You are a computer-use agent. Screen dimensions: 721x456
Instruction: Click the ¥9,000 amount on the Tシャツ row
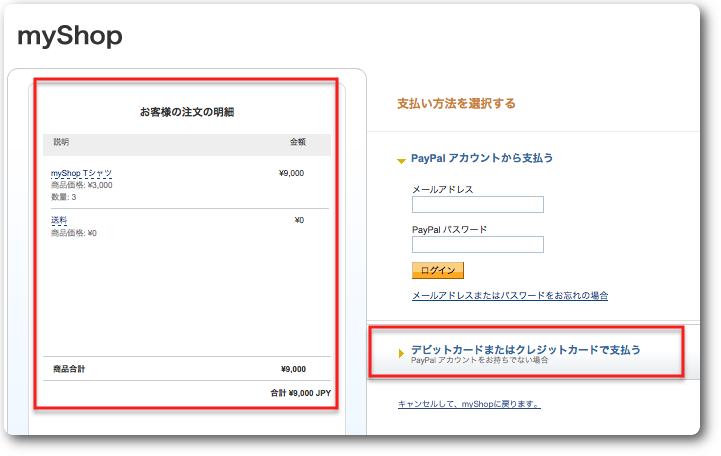292,173
